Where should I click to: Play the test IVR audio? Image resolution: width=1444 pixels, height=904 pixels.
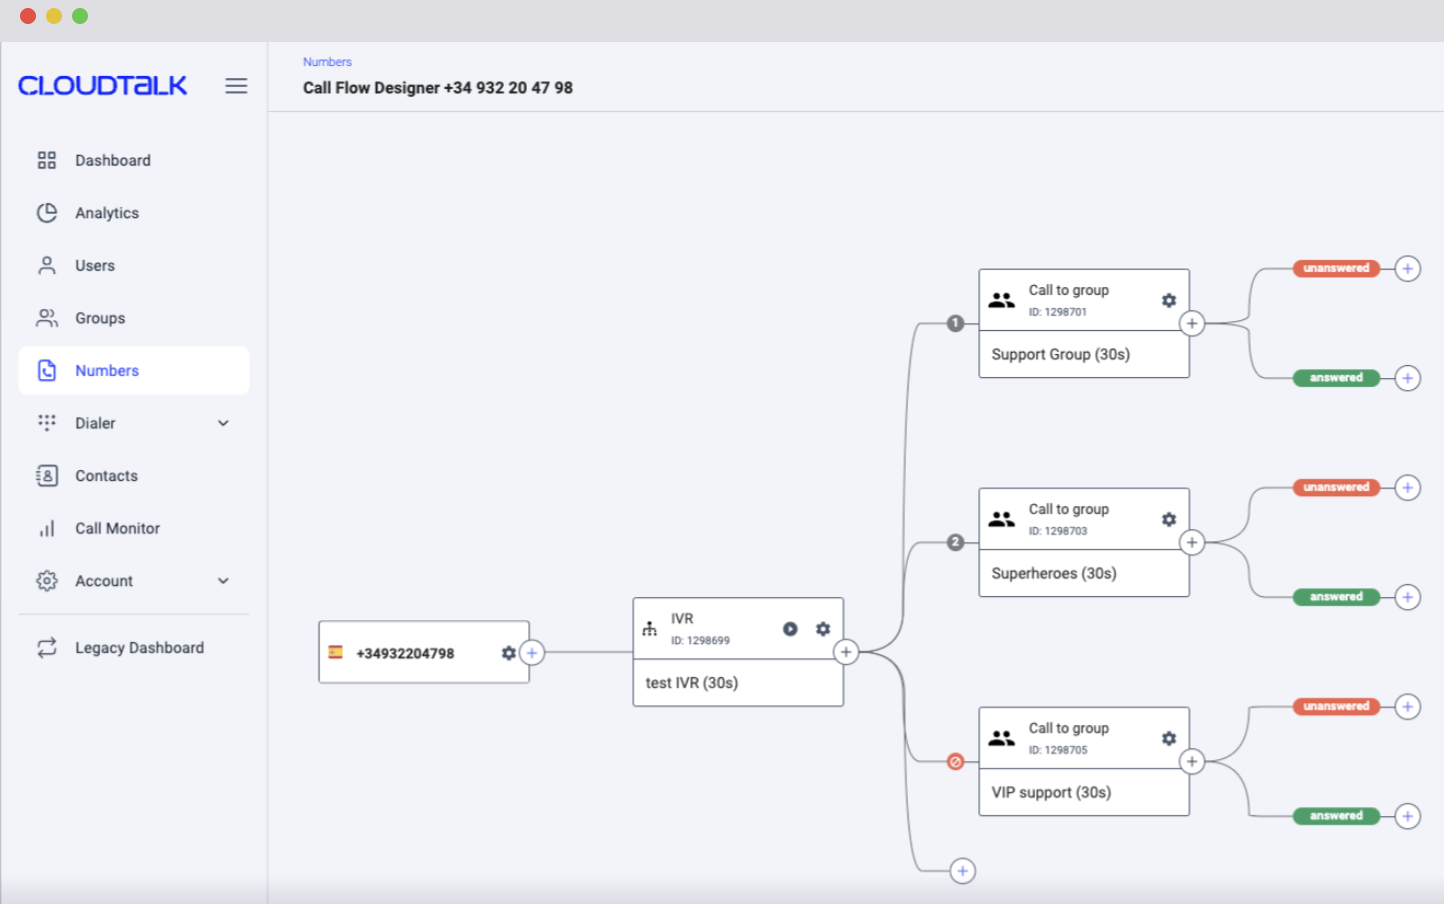790,629
